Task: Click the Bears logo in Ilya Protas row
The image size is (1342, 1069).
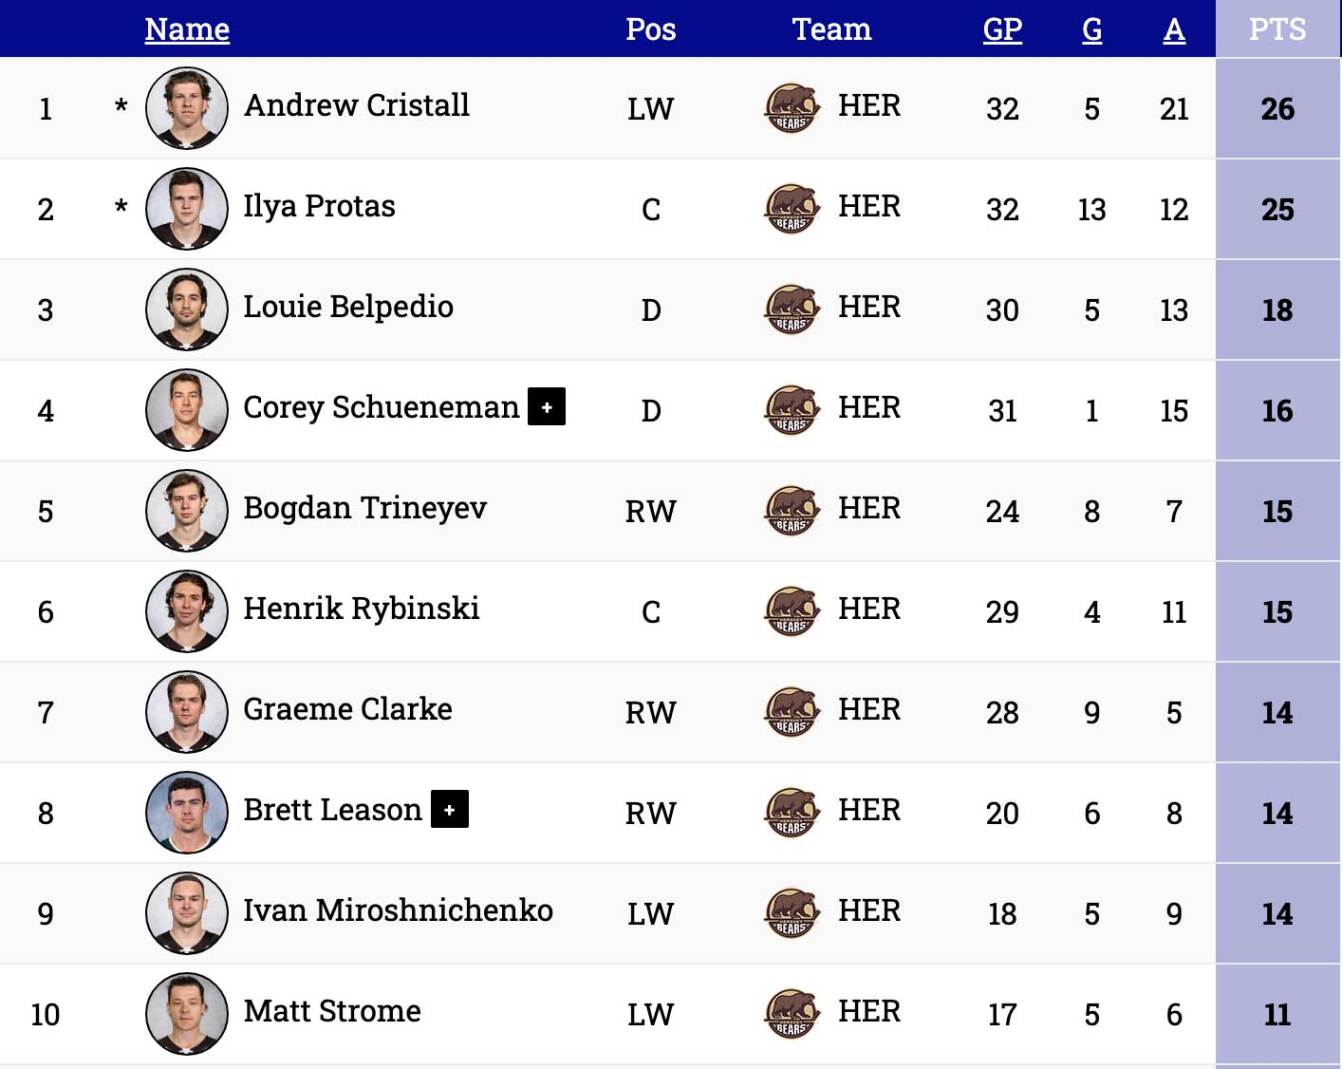Action: [790, 208]
